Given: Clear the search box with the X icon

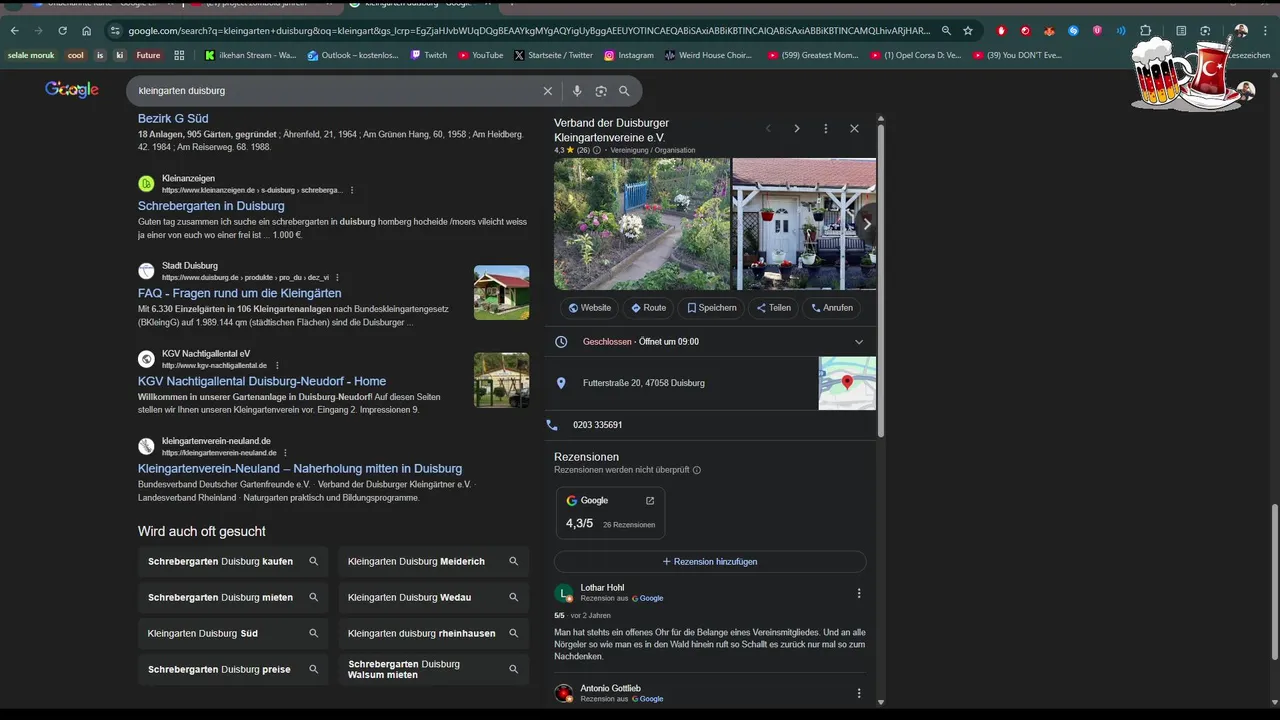Looking at the screenshot, I should pyautogui.click(x=548, y=91).
